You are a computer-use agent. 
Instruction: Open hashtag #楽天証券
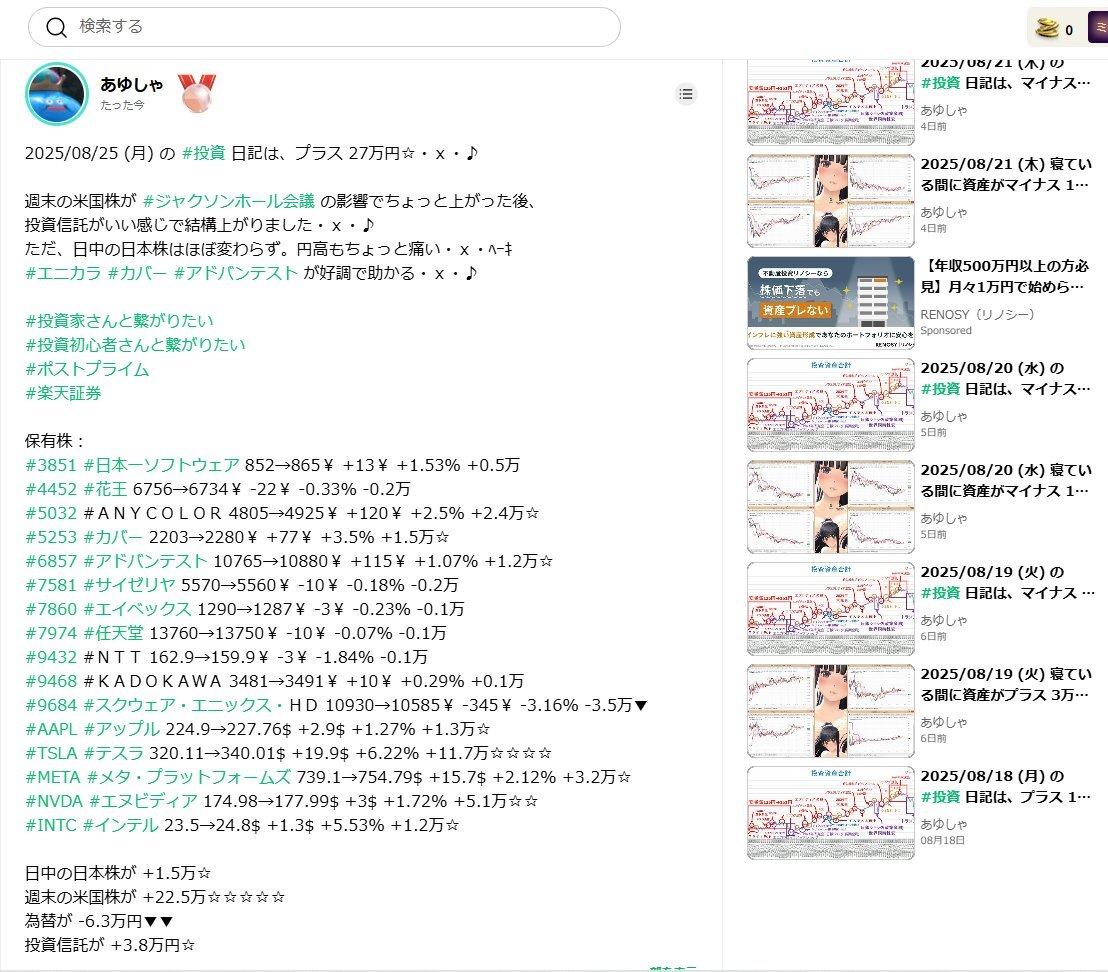pos(64,393)
